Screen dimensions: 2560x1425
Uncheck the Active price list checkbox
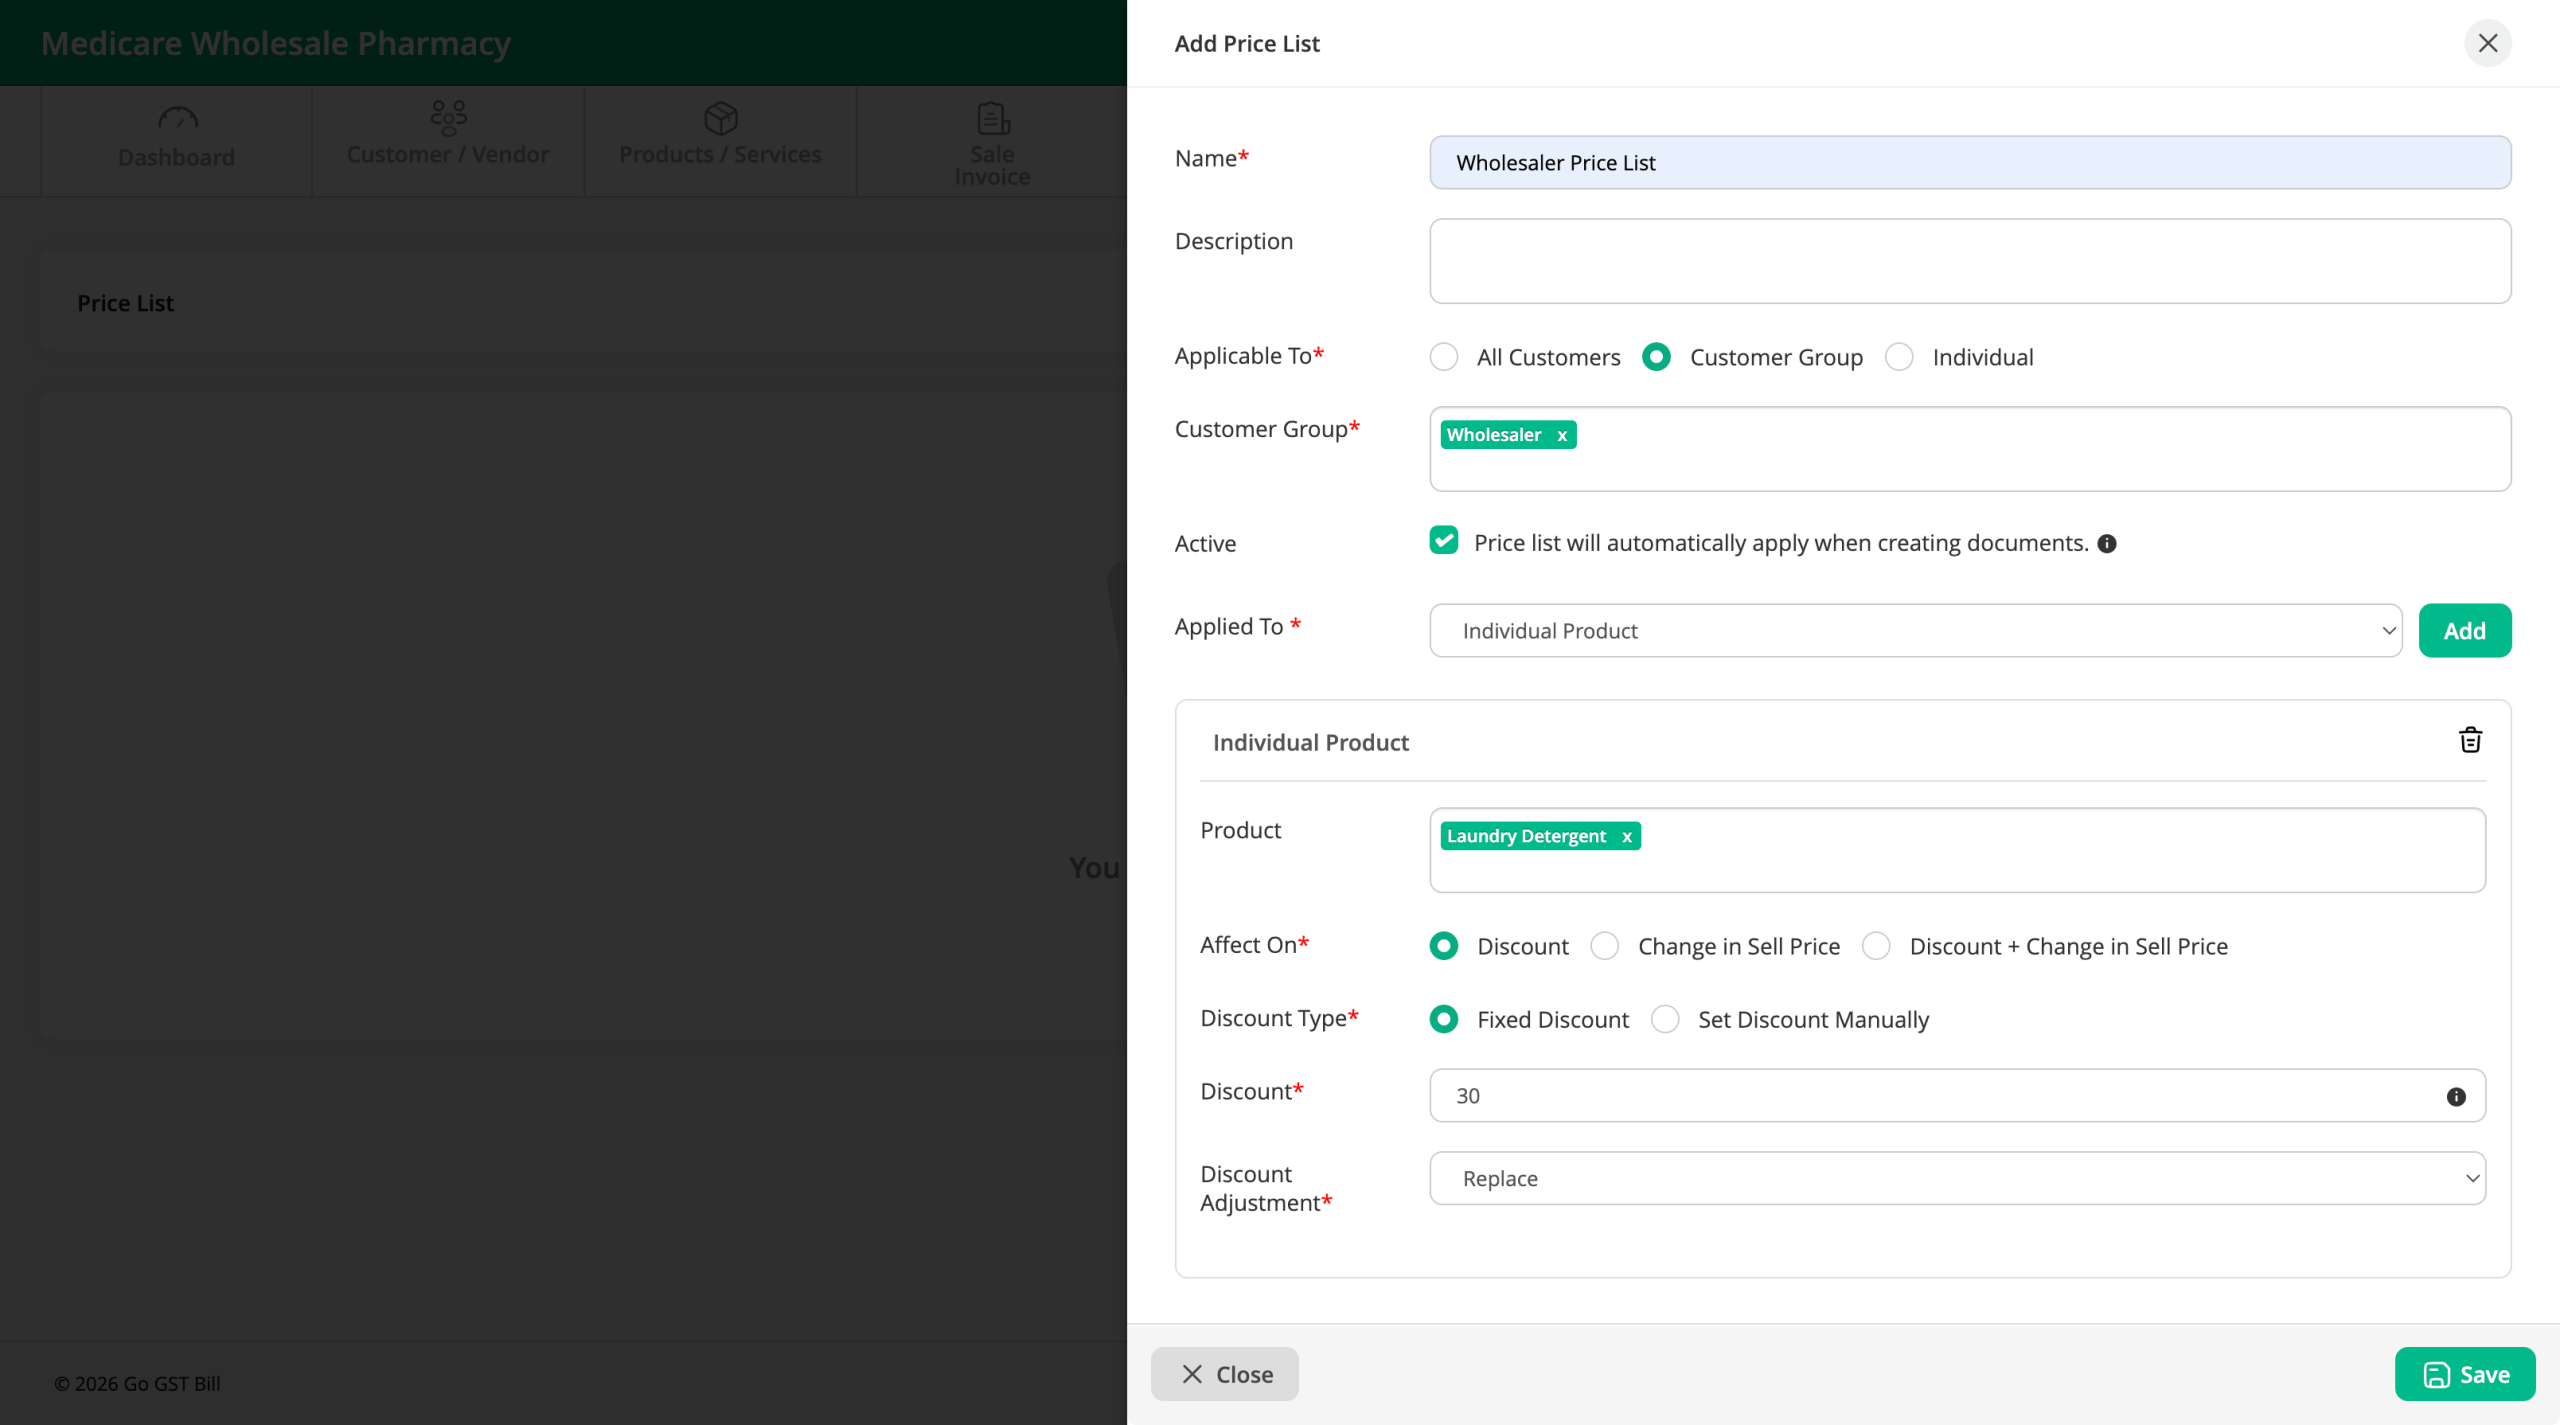tap(1443, 541)
